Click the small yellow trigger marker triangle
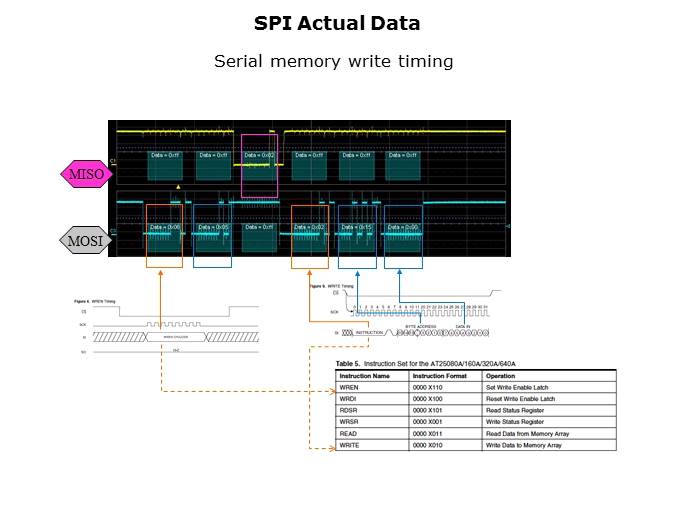Viewport: 674px width, 506px height. coord(178,187)
